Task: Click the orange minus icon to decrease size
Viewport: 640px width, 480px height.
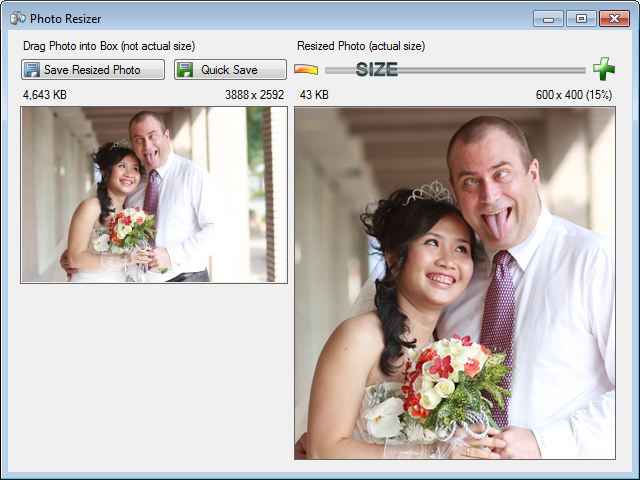Action: [x=306, y=69]
